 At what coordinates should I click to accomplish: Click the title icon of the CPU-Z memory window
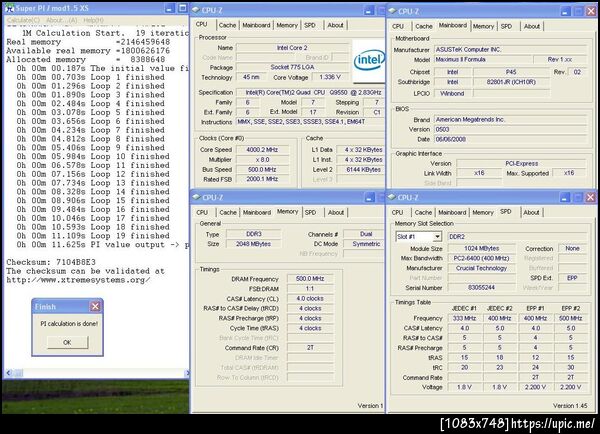coord(196,197)
